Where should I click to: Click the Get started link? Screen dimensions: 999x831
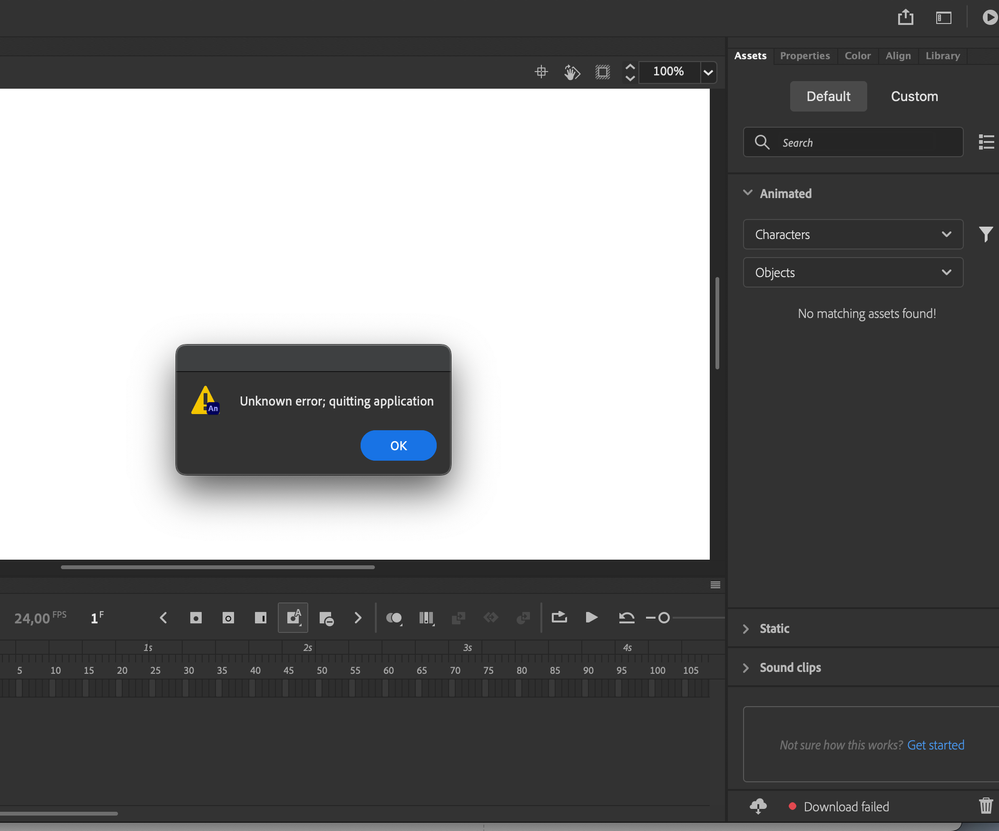(x=935, y=745)
